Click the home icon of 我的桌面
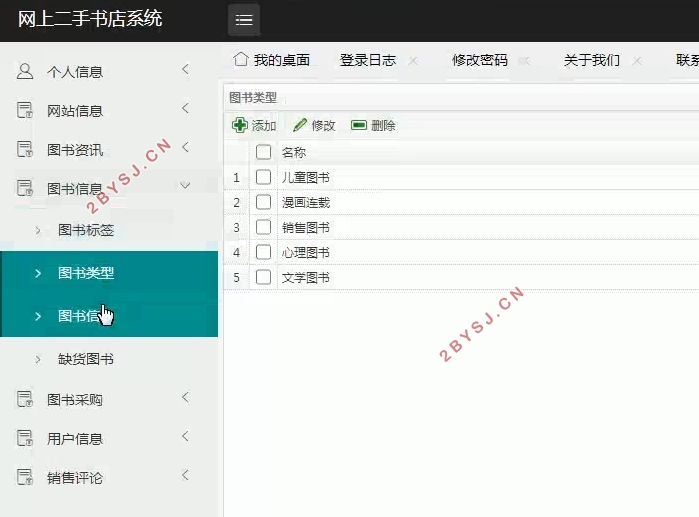This screenshot has width=699, height=517. 241,59
